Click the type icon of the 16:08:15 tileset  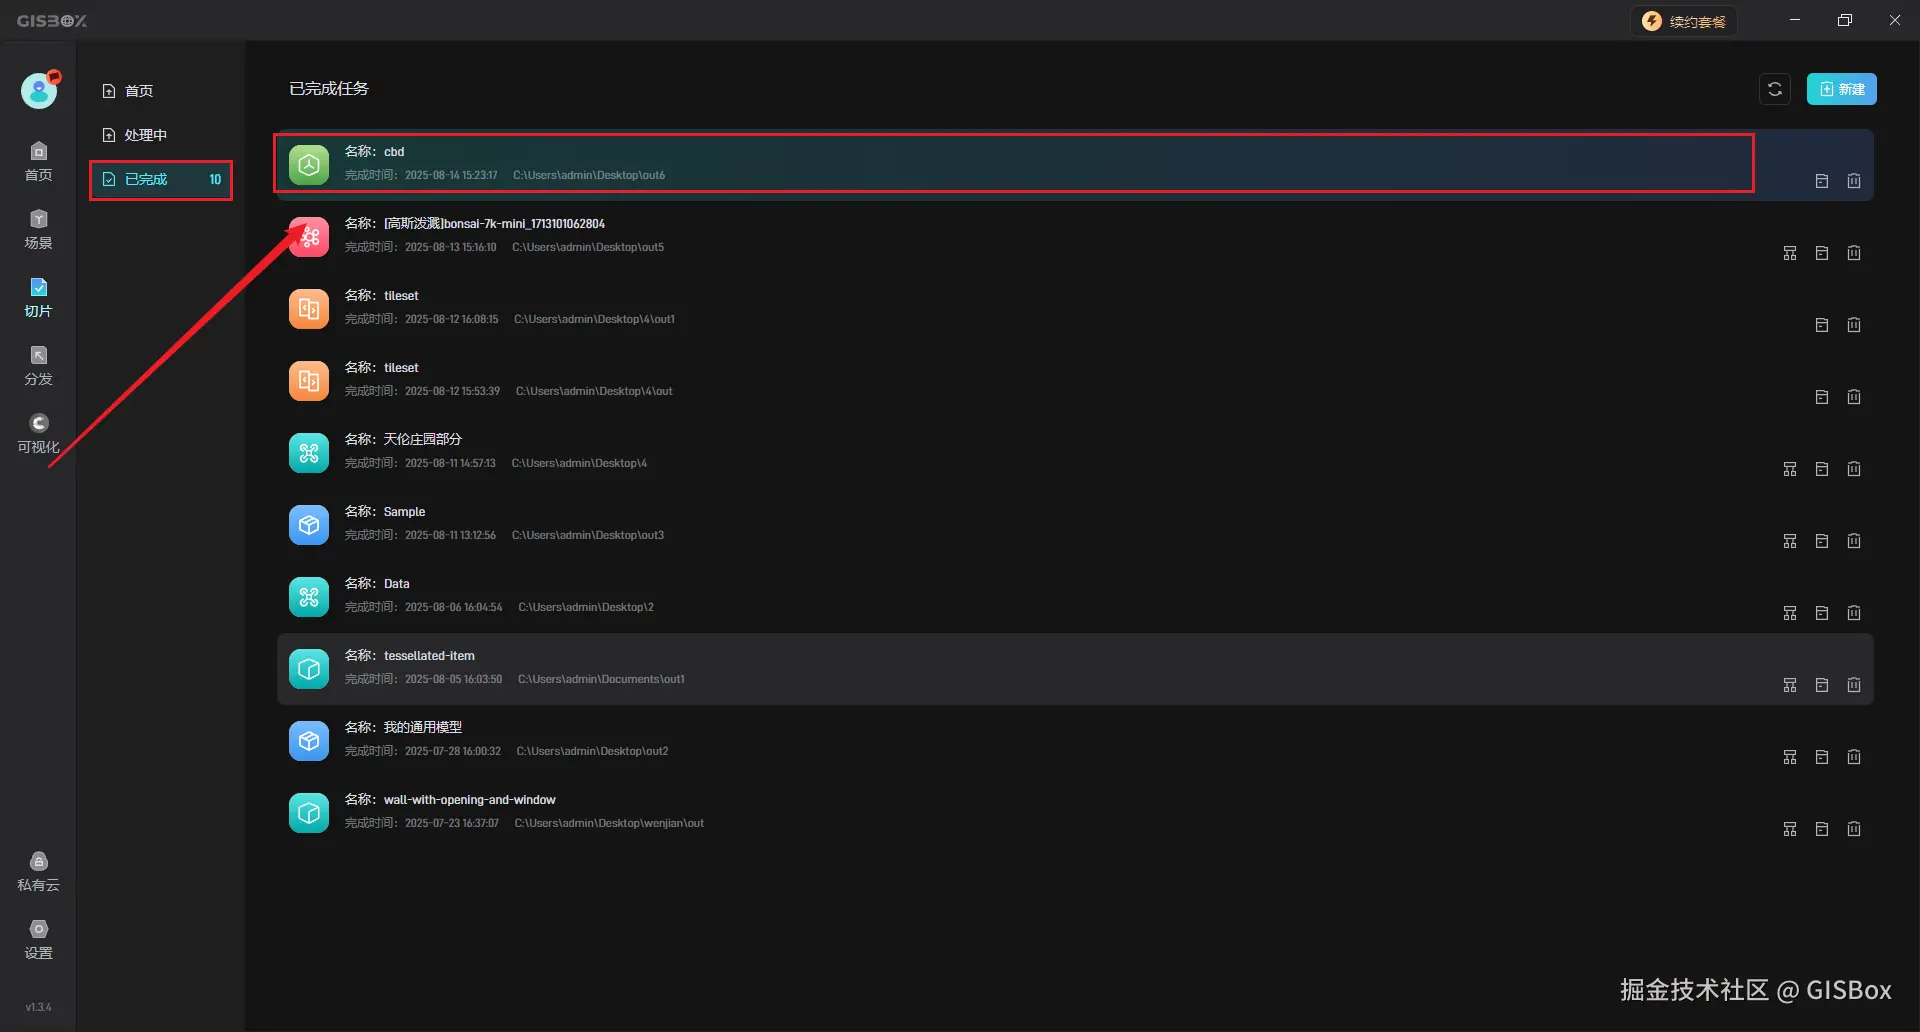[x=309, y=309]
